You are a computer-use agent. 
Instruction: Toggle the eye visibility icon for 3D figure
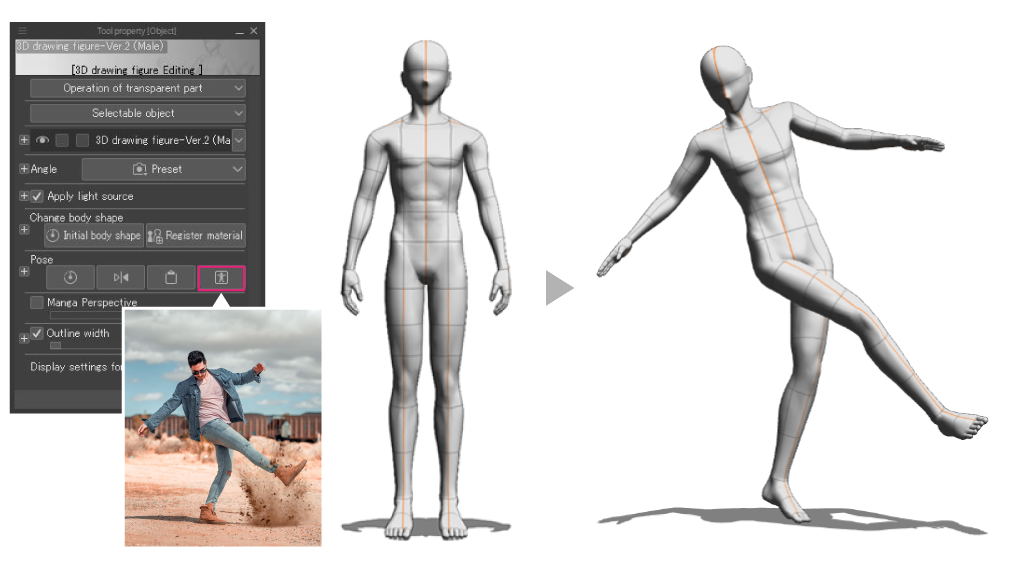42,141
